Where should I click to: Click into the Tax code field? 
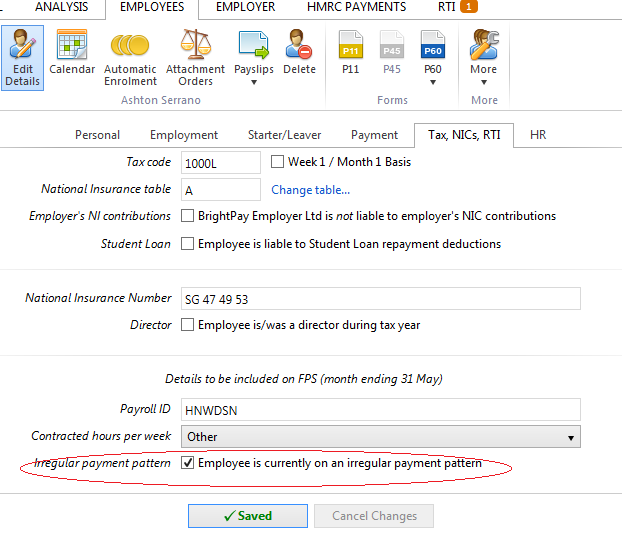(221, 163)
